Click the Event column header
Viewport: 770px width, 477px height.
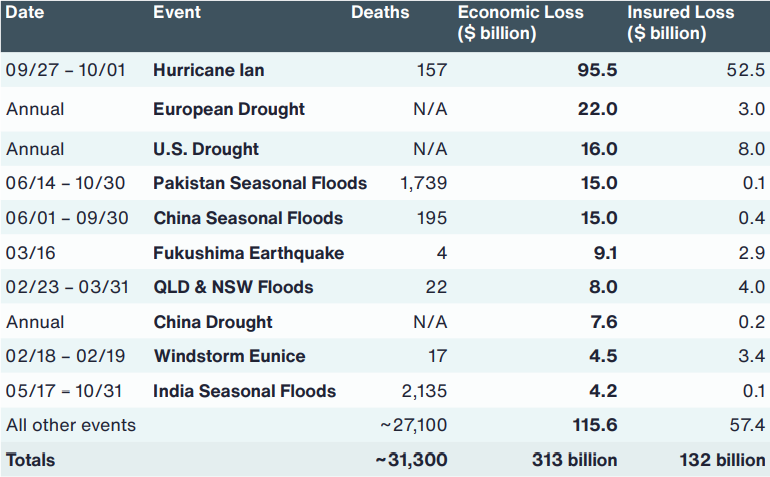(x=177, y=12)
